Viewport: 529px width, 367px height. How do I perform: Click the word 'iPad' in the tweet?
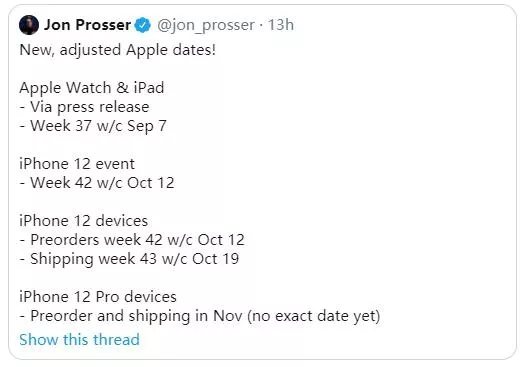[x=149, y=88]
